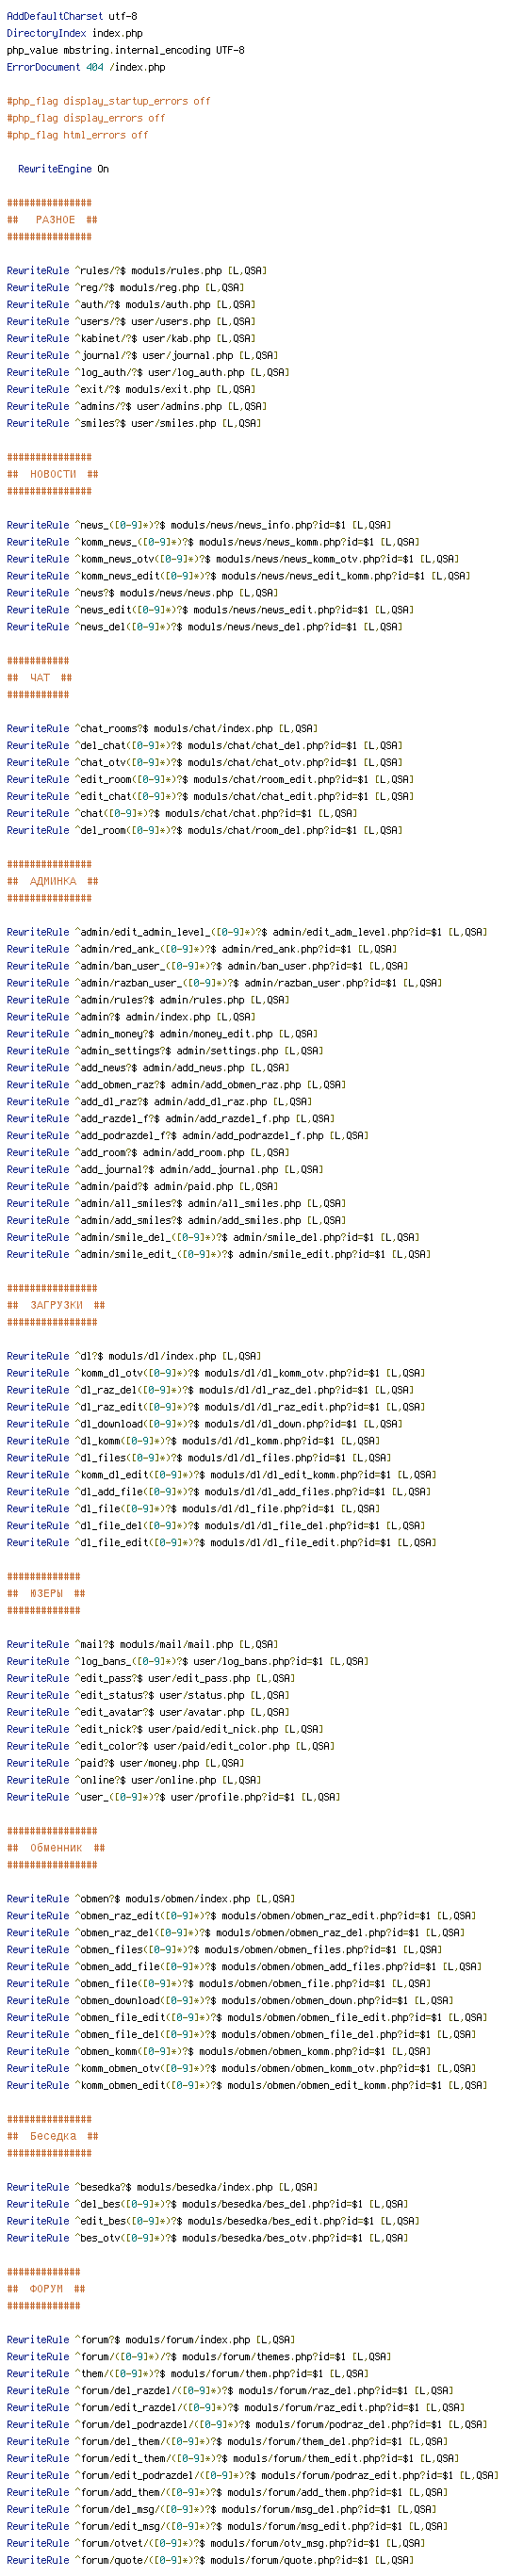Image resolution: width=507 pixels, height=2576 pixels.
Task: Click the AddDefaultCharset utf-8 line
Action: pos(72,16)
